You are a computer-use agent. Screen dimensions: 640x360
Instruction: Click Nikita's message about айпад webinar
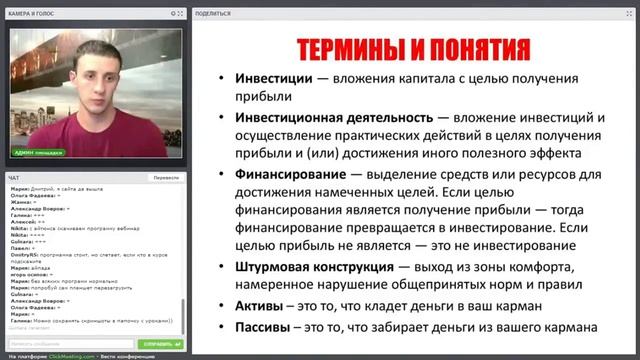(x=75, y=229)
